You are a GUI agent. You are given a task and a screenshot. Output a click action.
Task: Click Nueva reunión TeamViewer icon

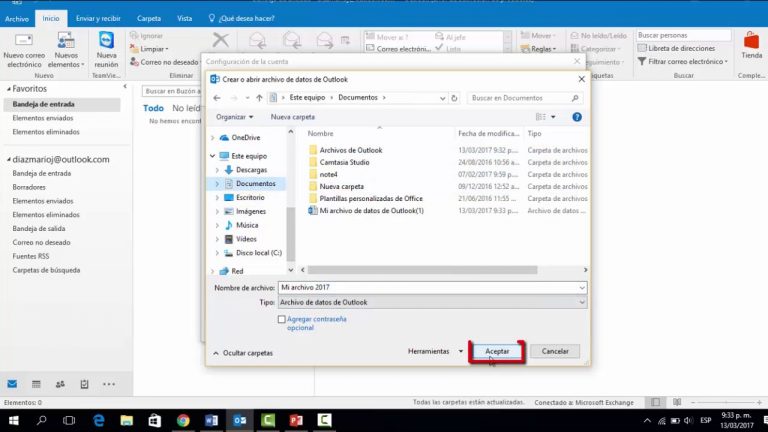pyautogui.click(x=106, y=40)
